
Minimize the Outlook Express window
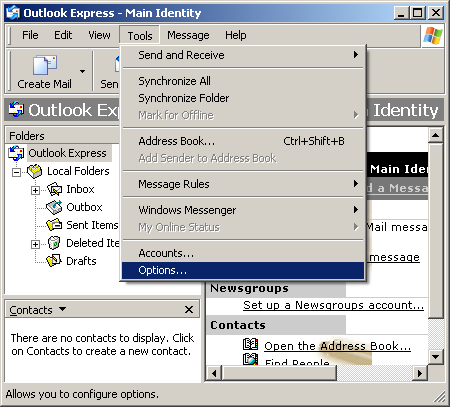tap(401, 13)
